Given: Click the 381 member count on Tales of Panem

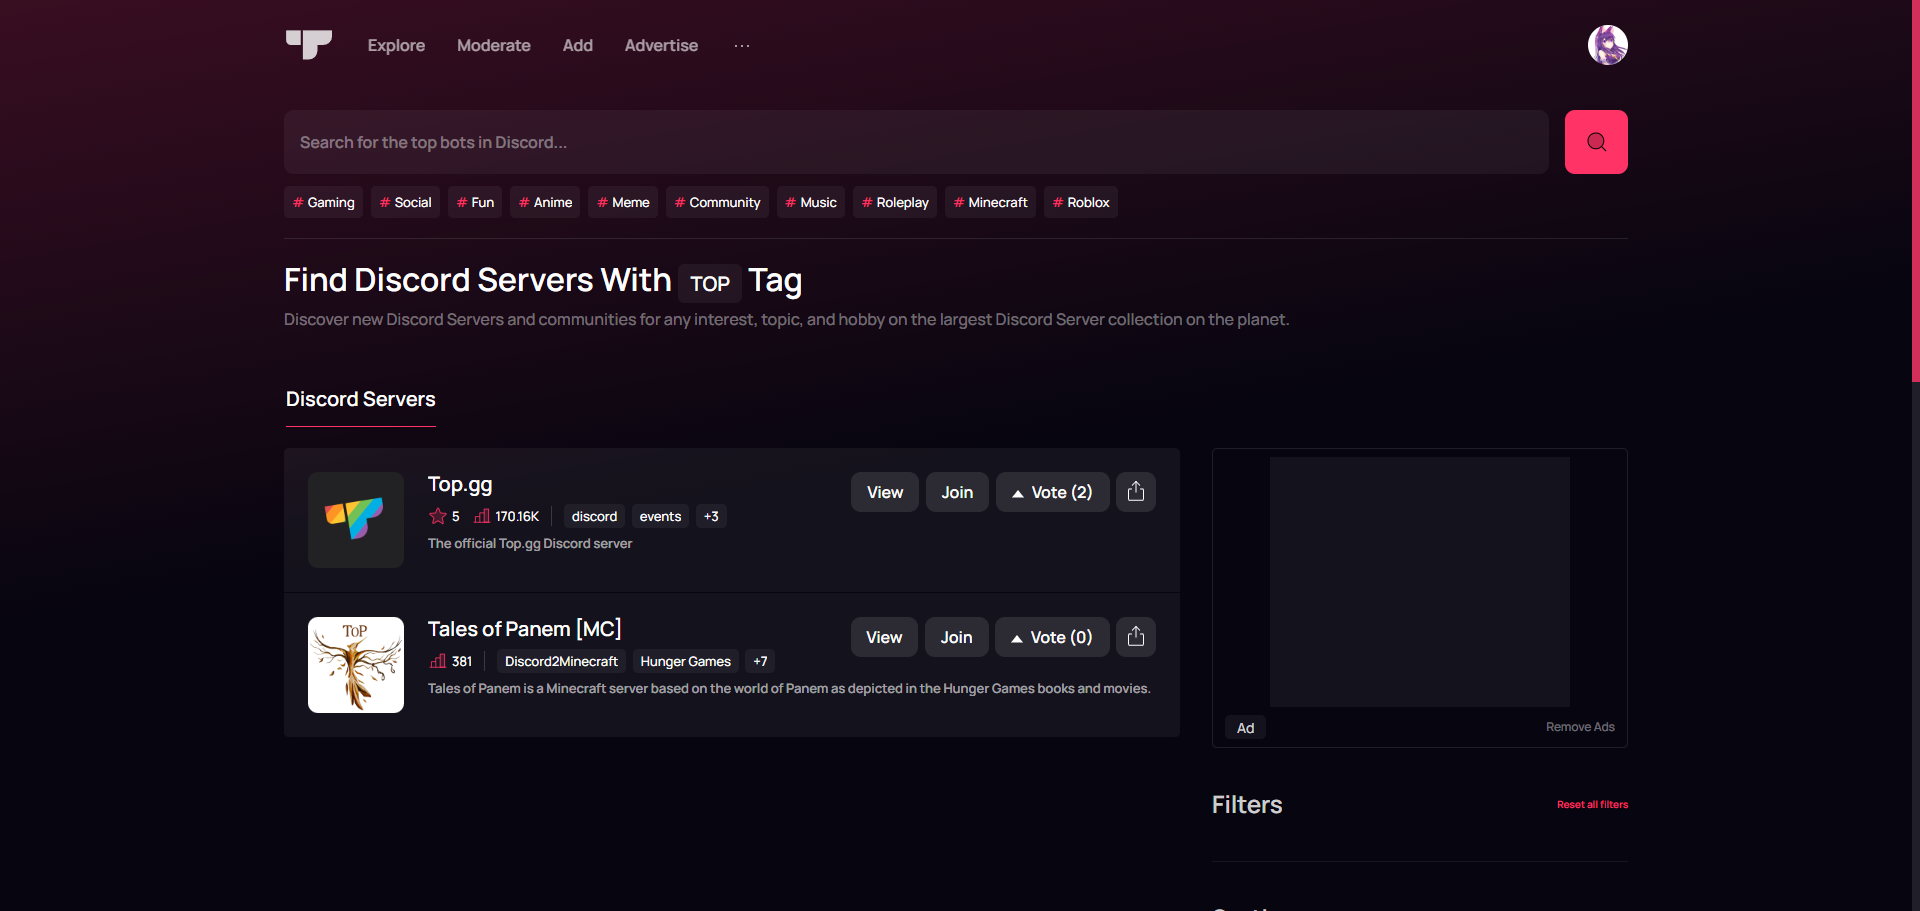Looking at the screenshot, I should coord(451,661).
